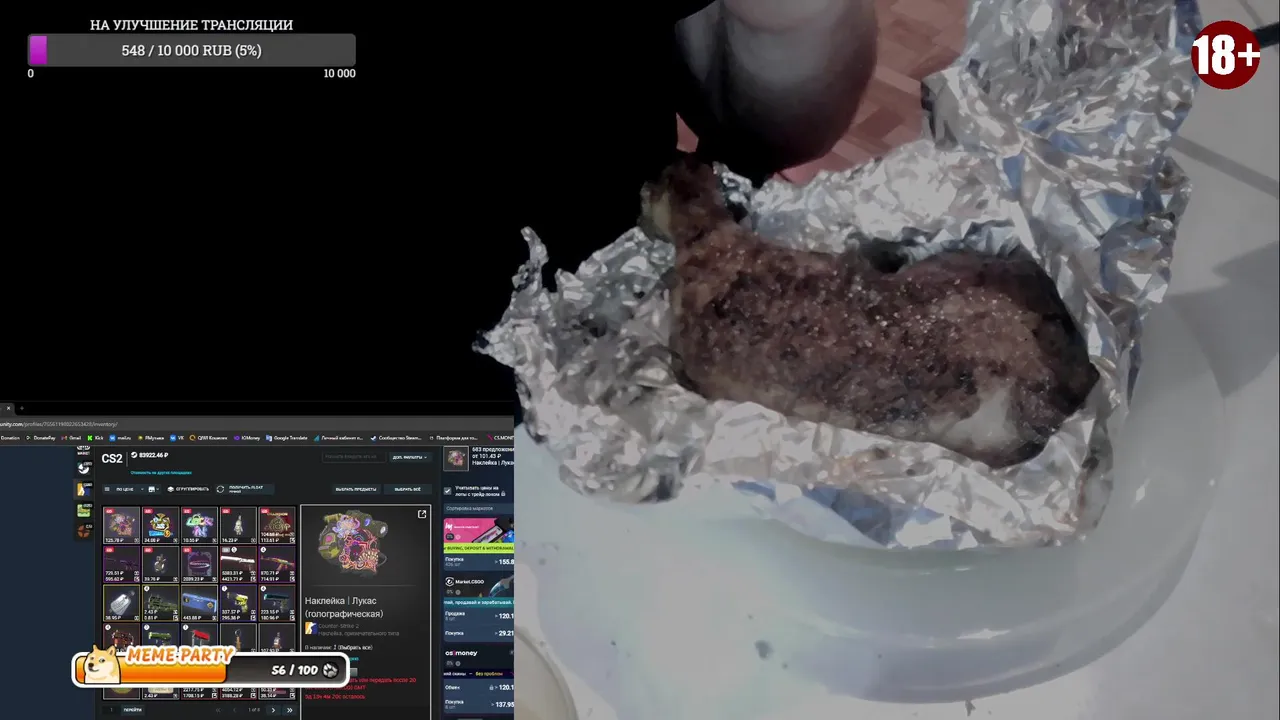
Task: Open the Личный кабинет bookmark
Action: (338, 437)
